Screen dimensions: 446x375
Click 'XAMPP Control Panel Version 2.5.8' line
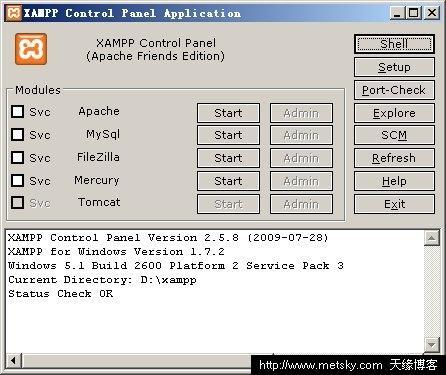coord(168,238)
